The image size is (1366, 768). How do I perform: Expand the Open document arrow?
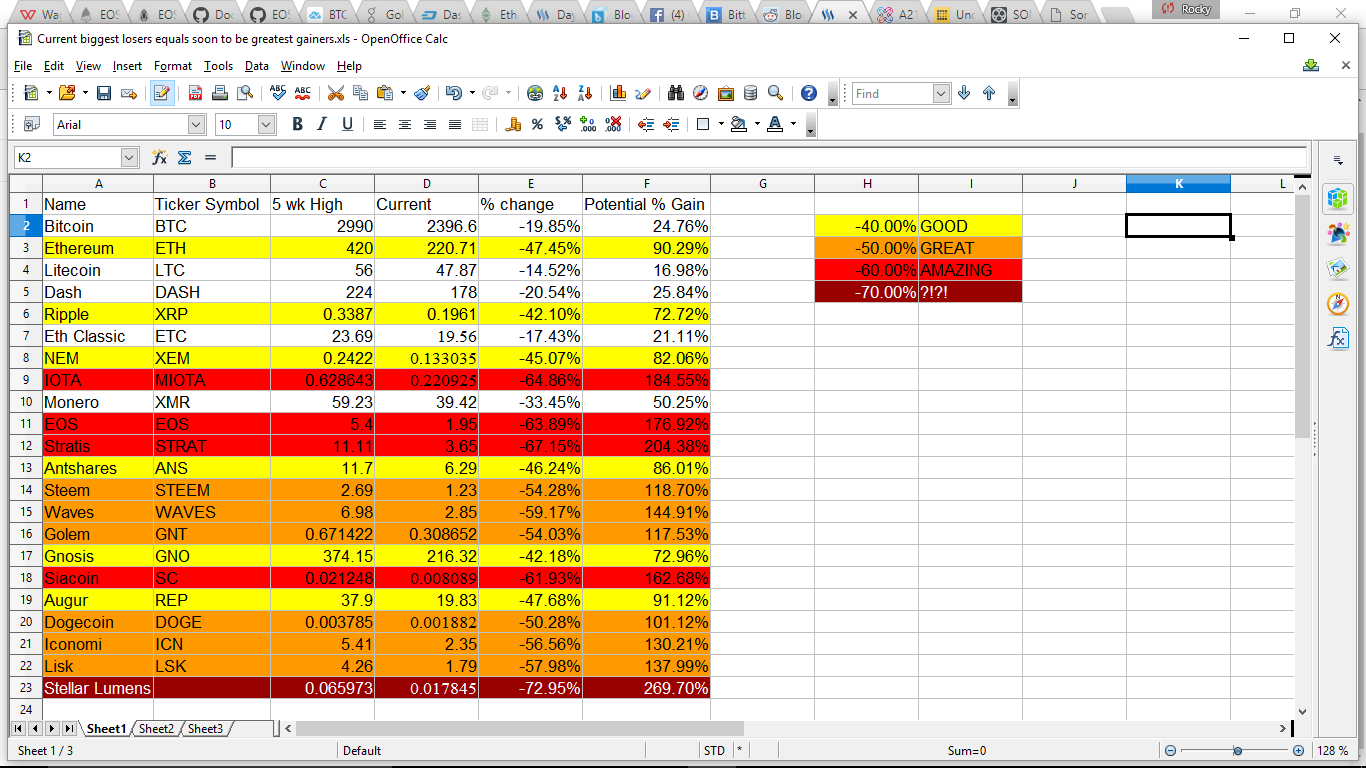[x=83, y=93]
